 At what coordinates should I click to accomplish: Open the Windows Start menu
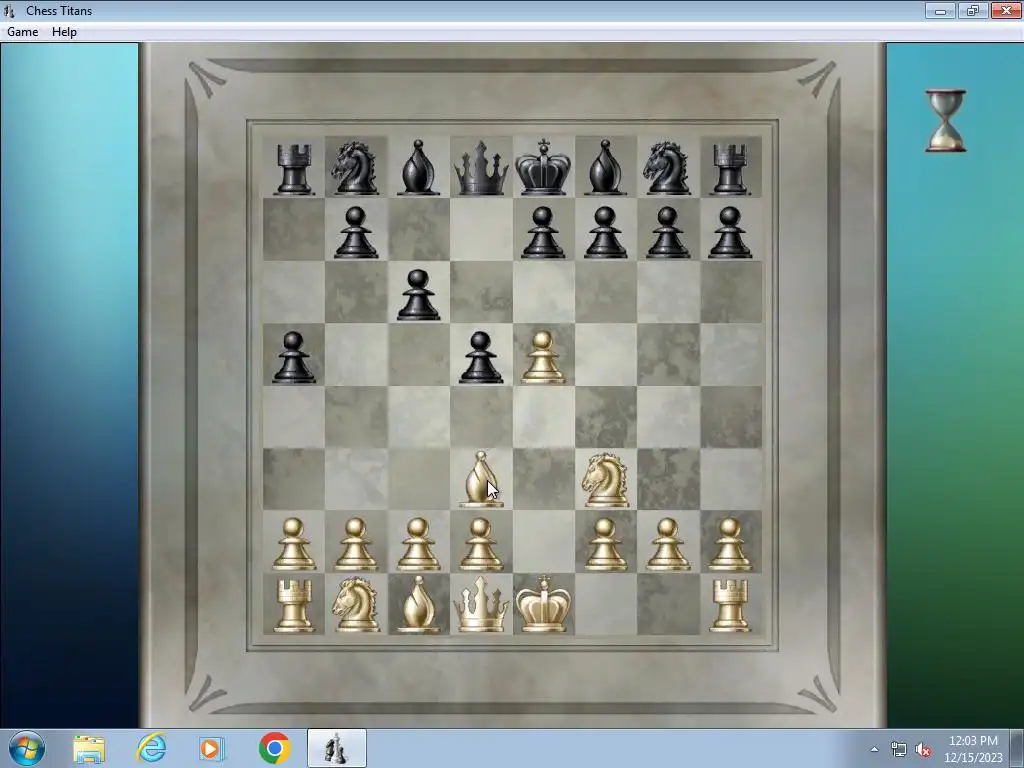point(27,748)
